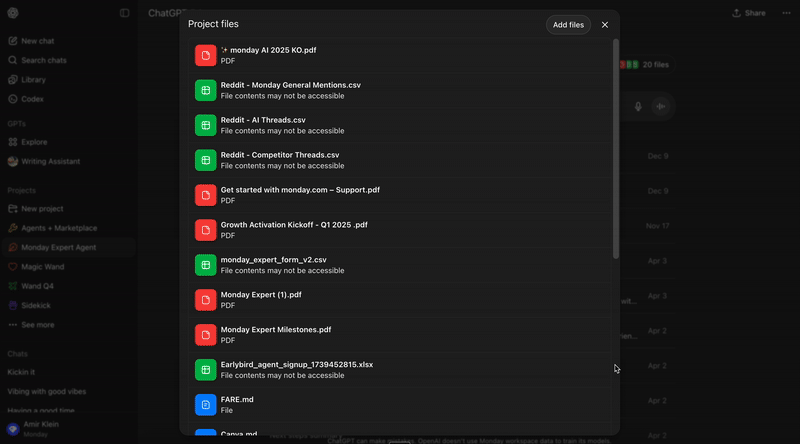Click the Codex icon in the sidebar
The image size is (800, 444).
tap(13, 99)
